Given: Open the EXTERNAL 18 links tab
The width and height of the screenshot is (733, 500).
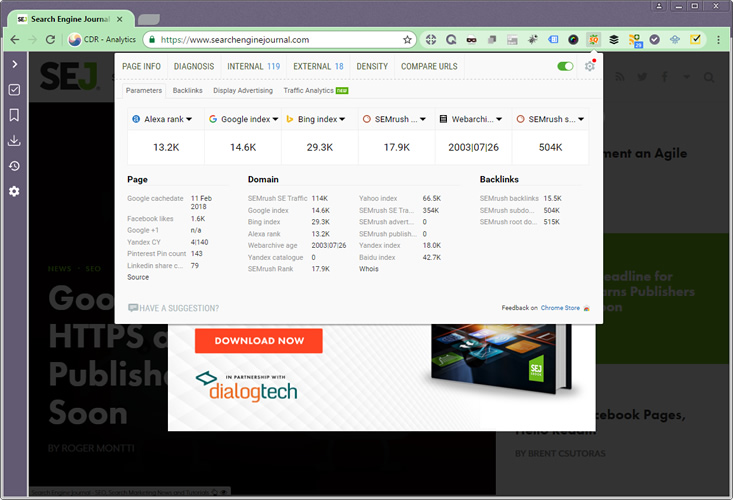Looking at the screenshot, I should click(318, 66).
